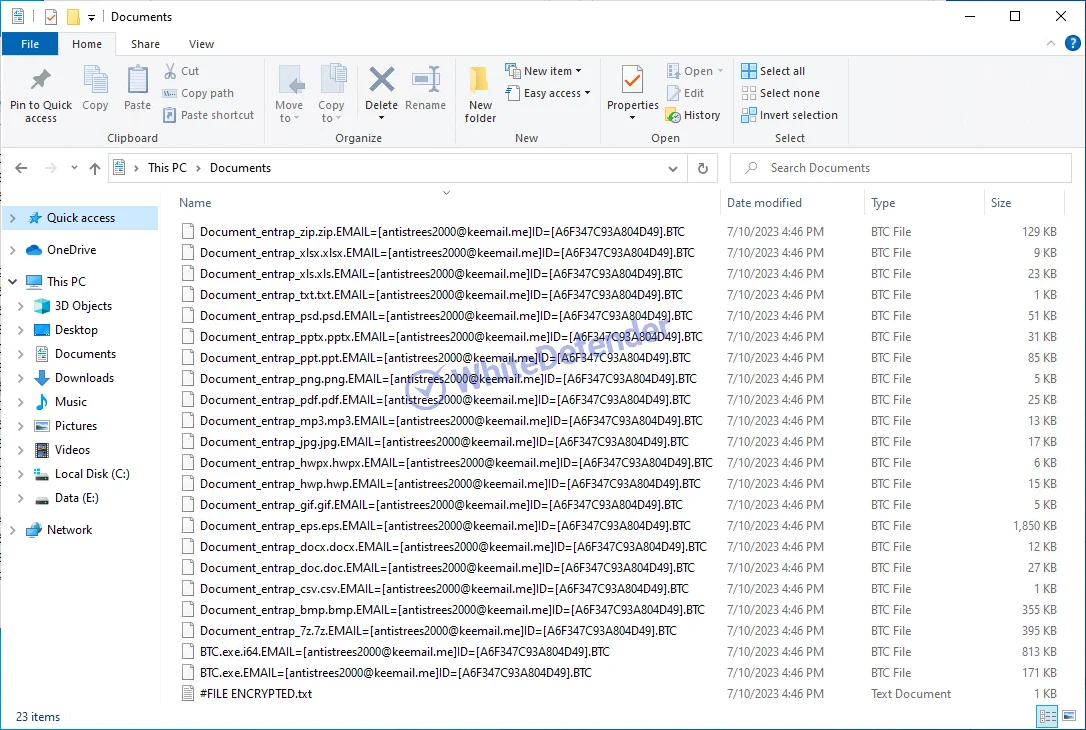Switch to the details view in the status bar
This screenshot has width=1086, height=730.
tap(1048, 716)
